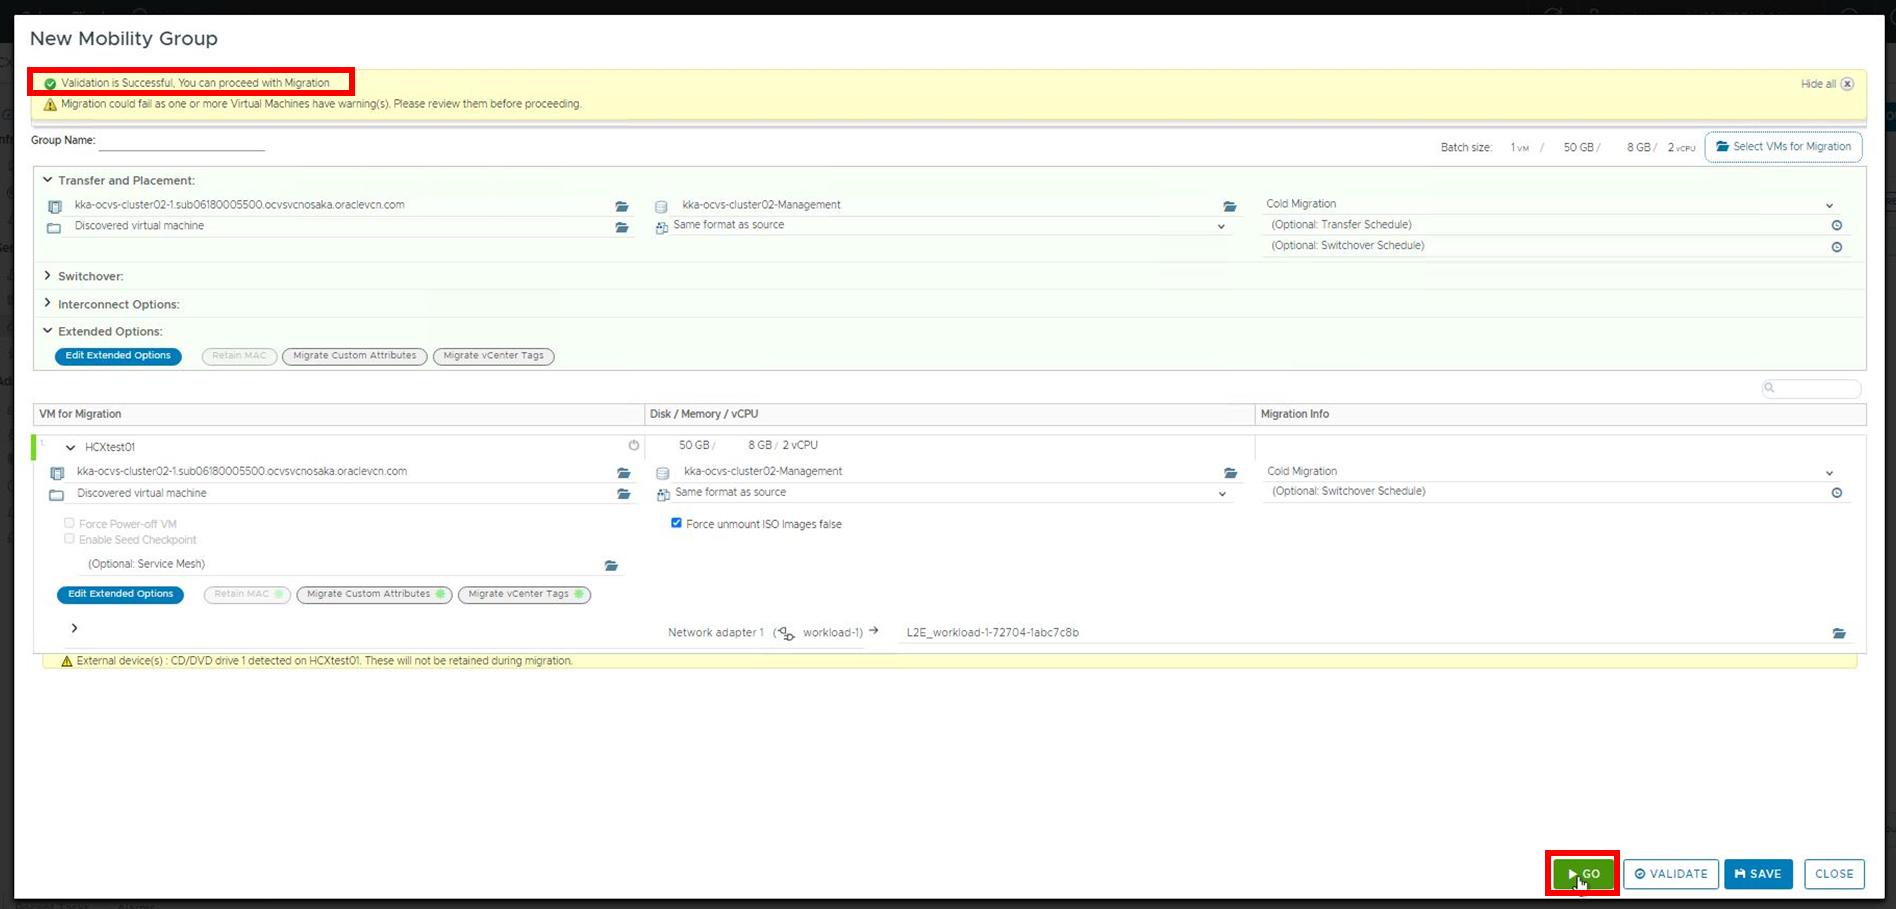The height and width of the screenshot is (909, 1896).
Task: Click the VALIDATE button
Action: 1670,873
